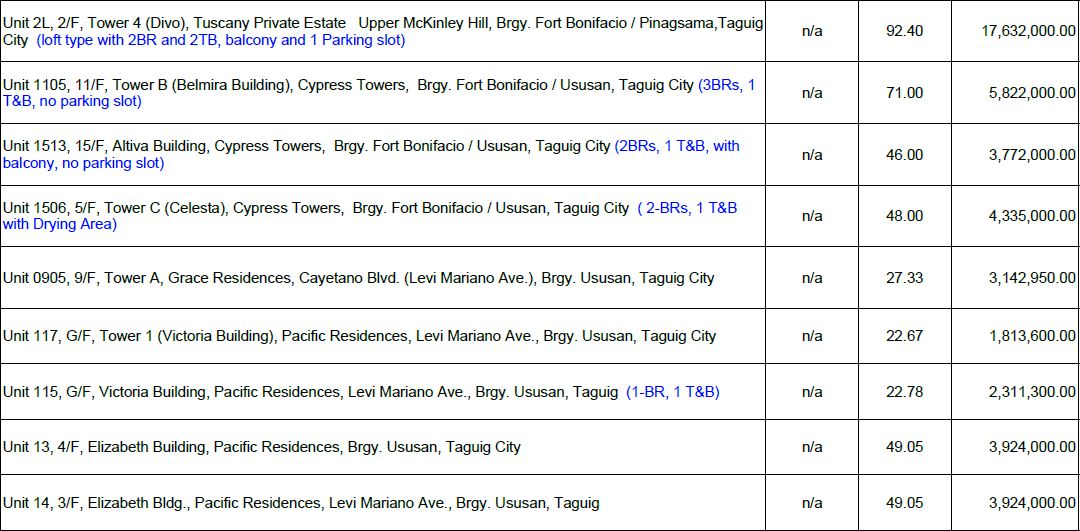Viewport: 1080px width, 531px height.
Task: Click the 92.40 floor area cell
Action: [904, 31]
